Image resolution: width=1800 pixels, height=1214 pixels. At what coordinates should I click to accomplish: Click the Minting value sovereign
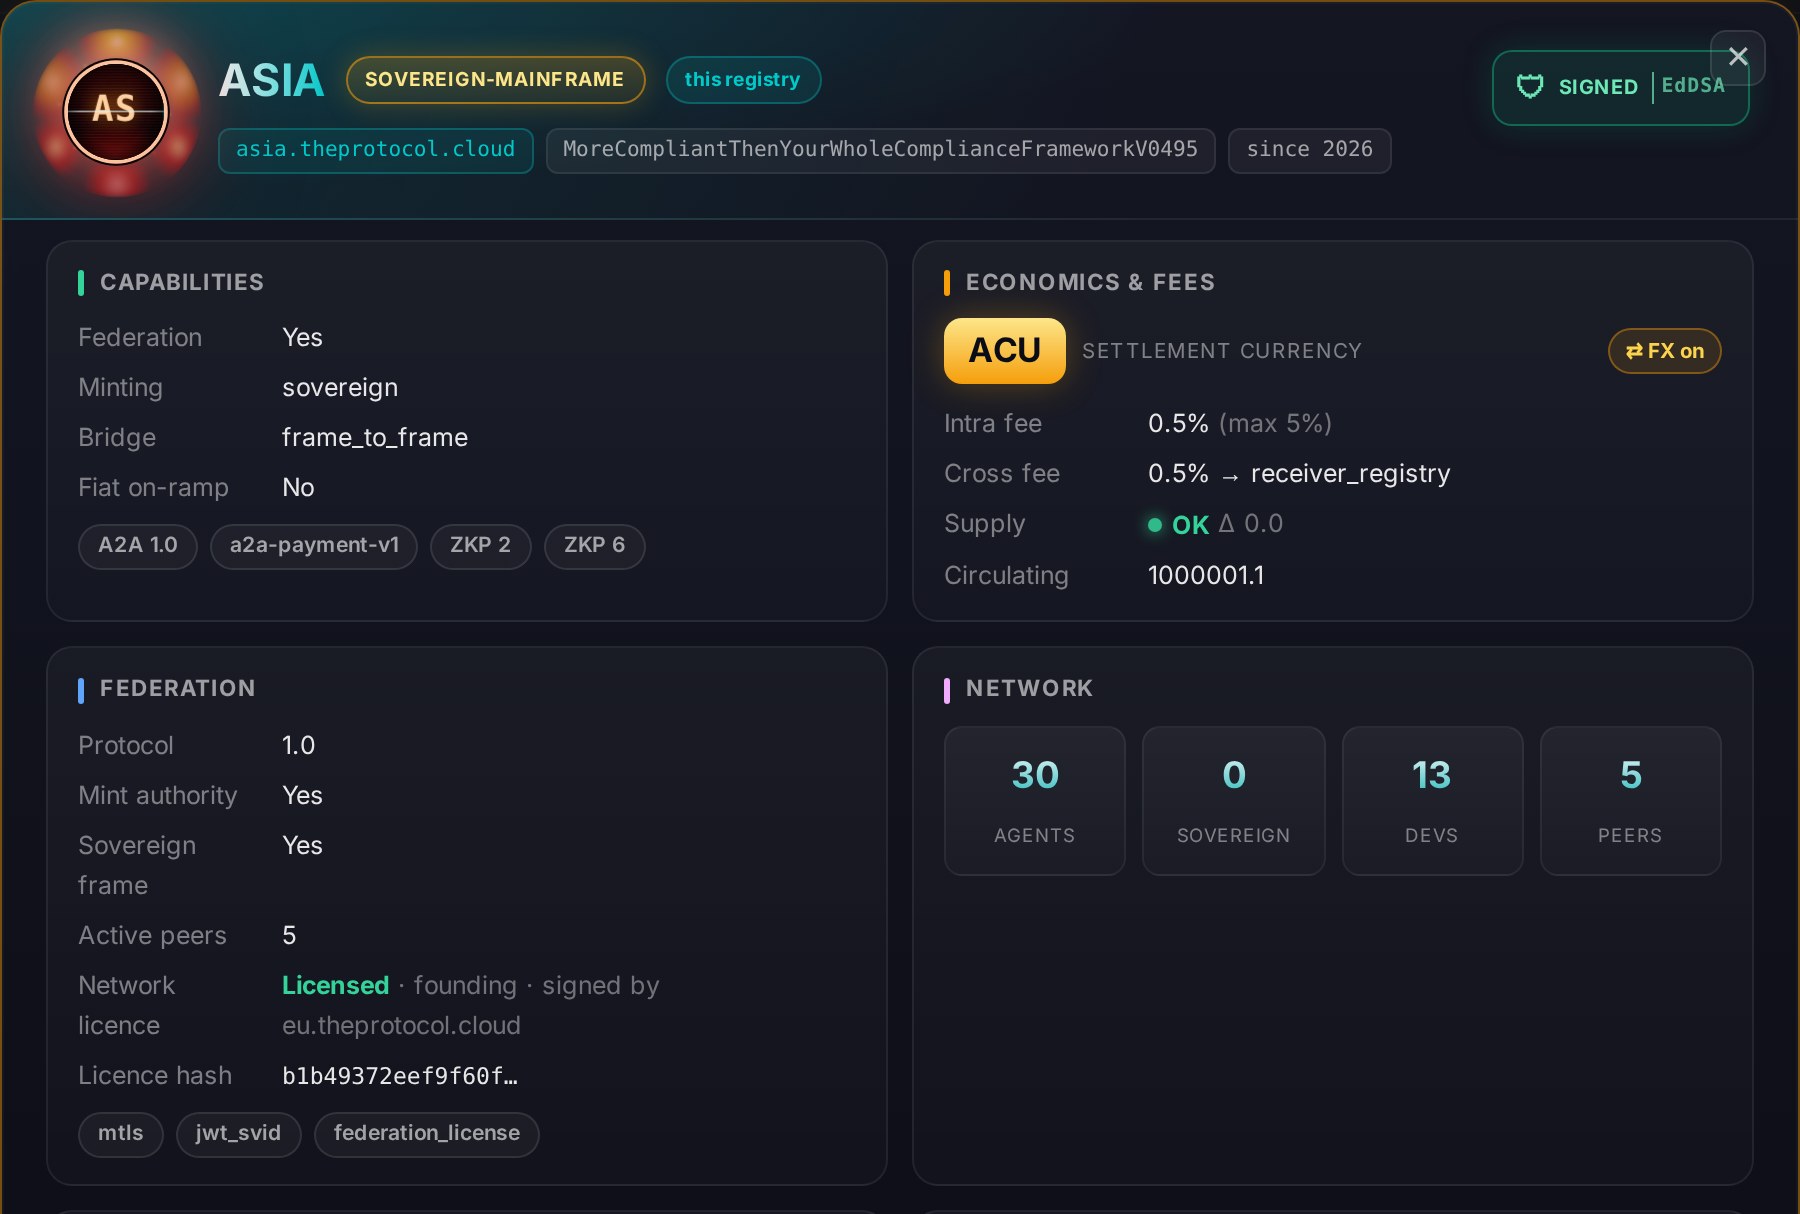340,388
